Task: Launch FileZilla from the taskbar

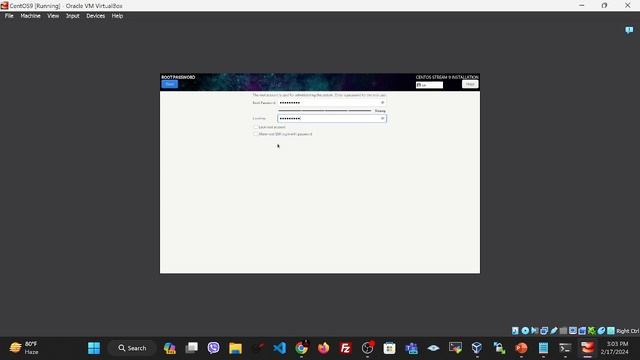Action: click(x=345, y=348)
